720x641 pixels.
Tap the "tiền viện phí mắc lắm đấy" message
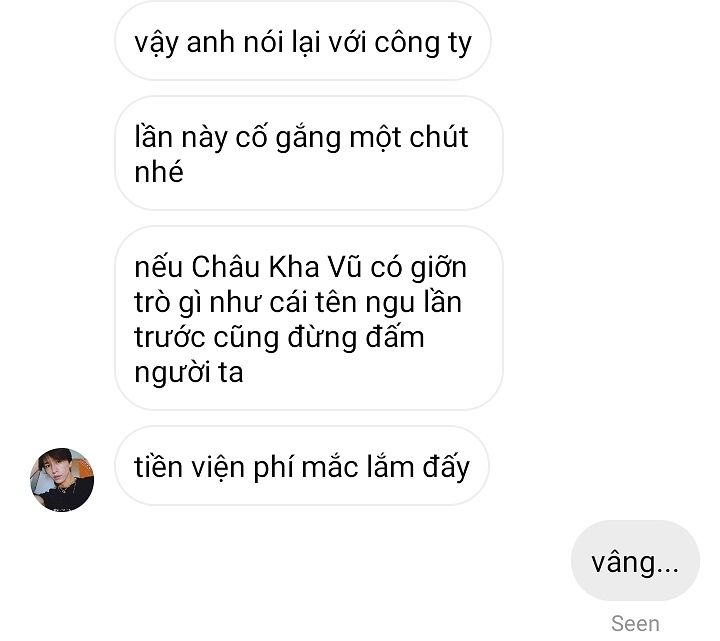302,466
